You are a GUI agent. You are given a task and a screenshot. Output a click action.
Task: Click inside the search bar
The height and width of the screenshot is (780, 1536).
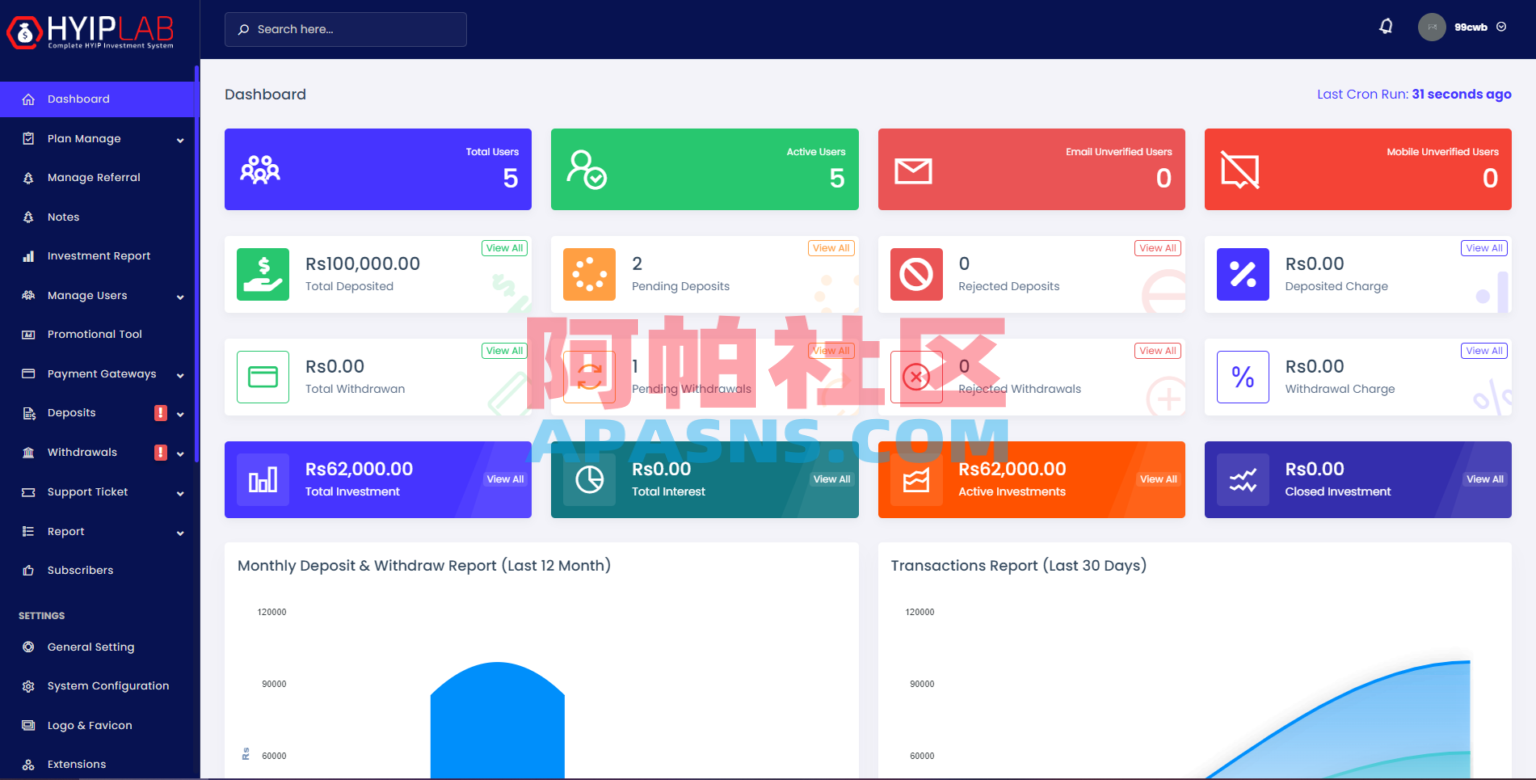point(345,29)
